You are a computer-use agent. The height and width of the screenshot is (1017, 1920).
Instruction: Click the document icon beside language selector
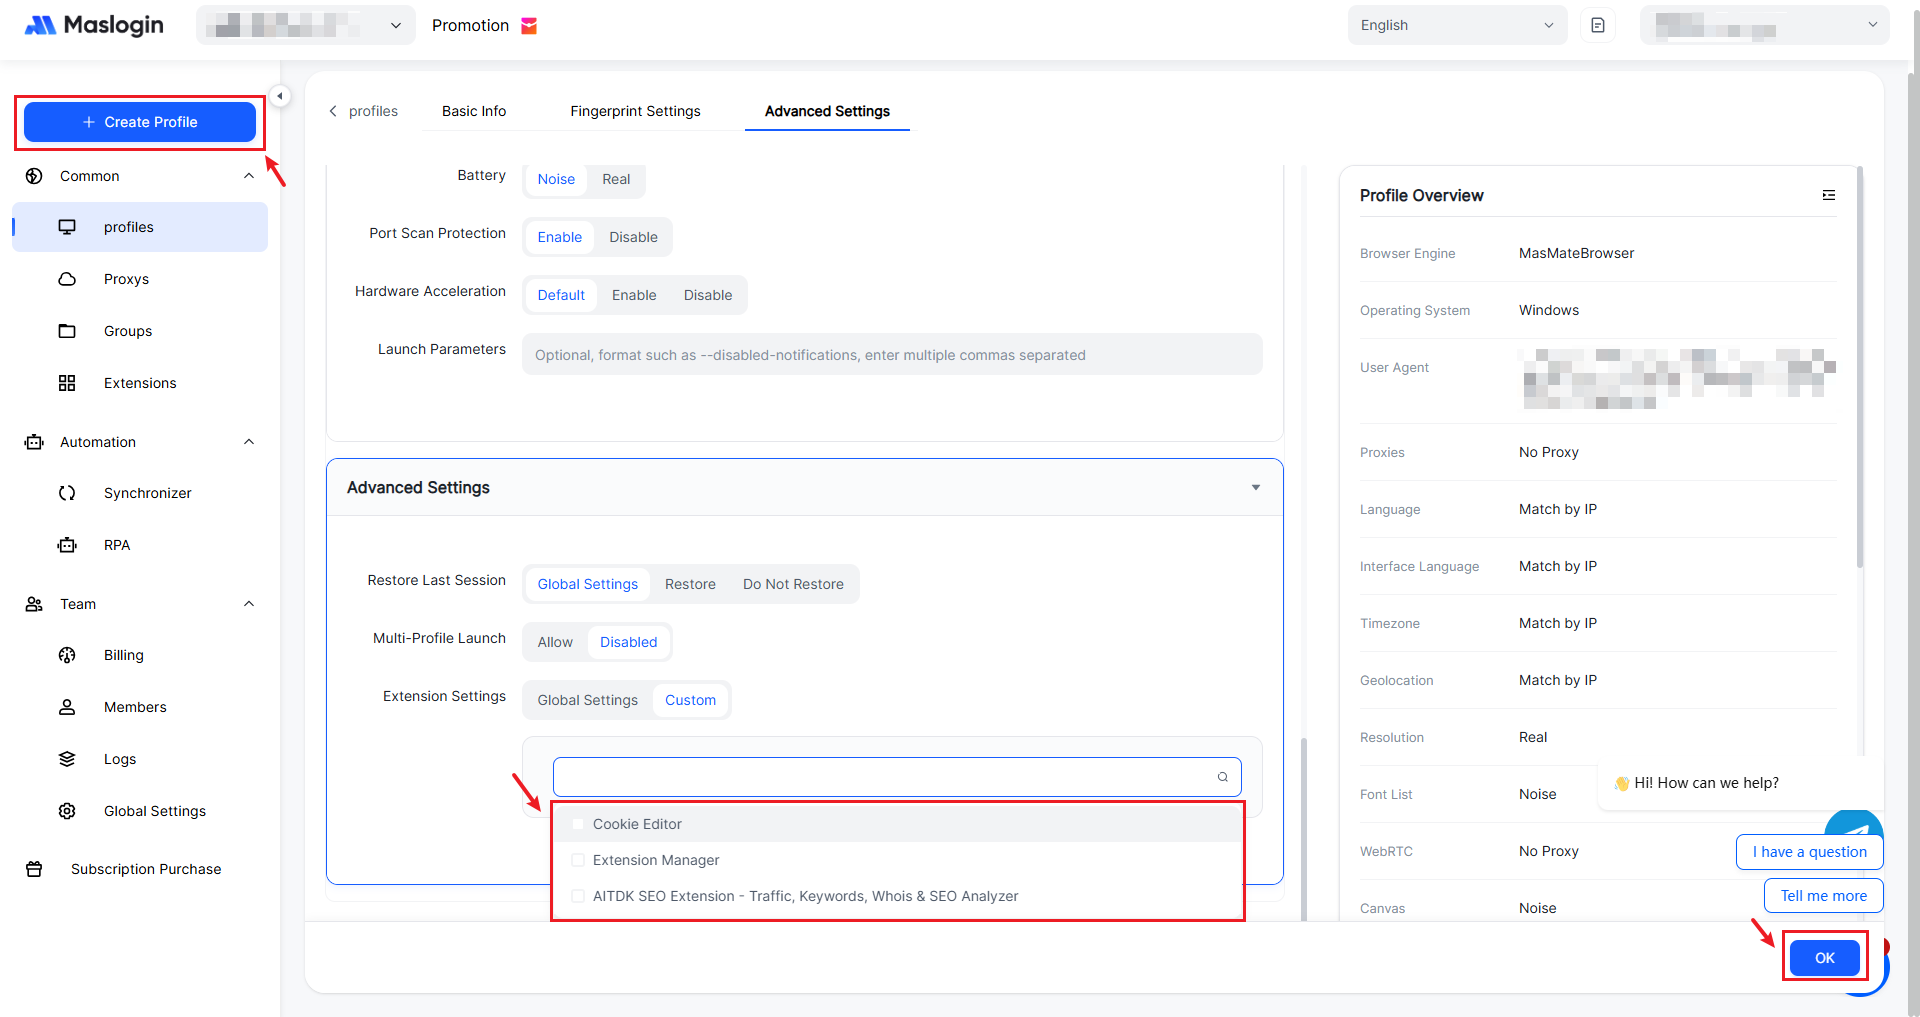1598,25
